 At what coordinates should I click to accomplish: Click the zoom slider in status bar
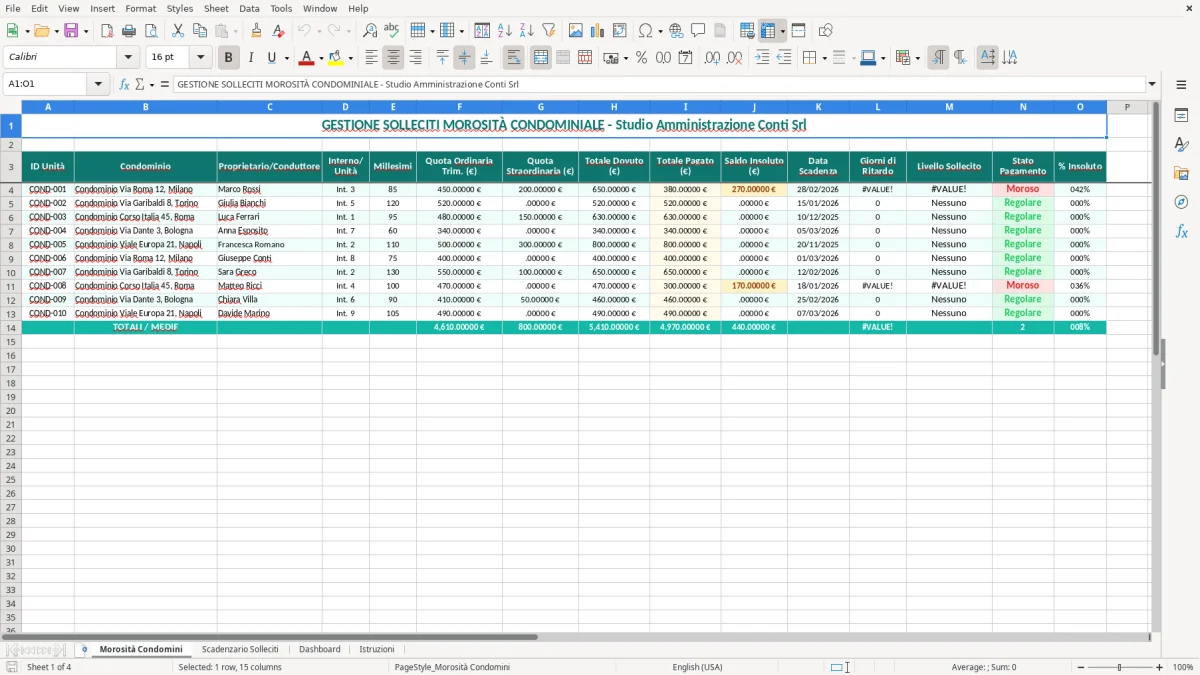coord(1120,667)
